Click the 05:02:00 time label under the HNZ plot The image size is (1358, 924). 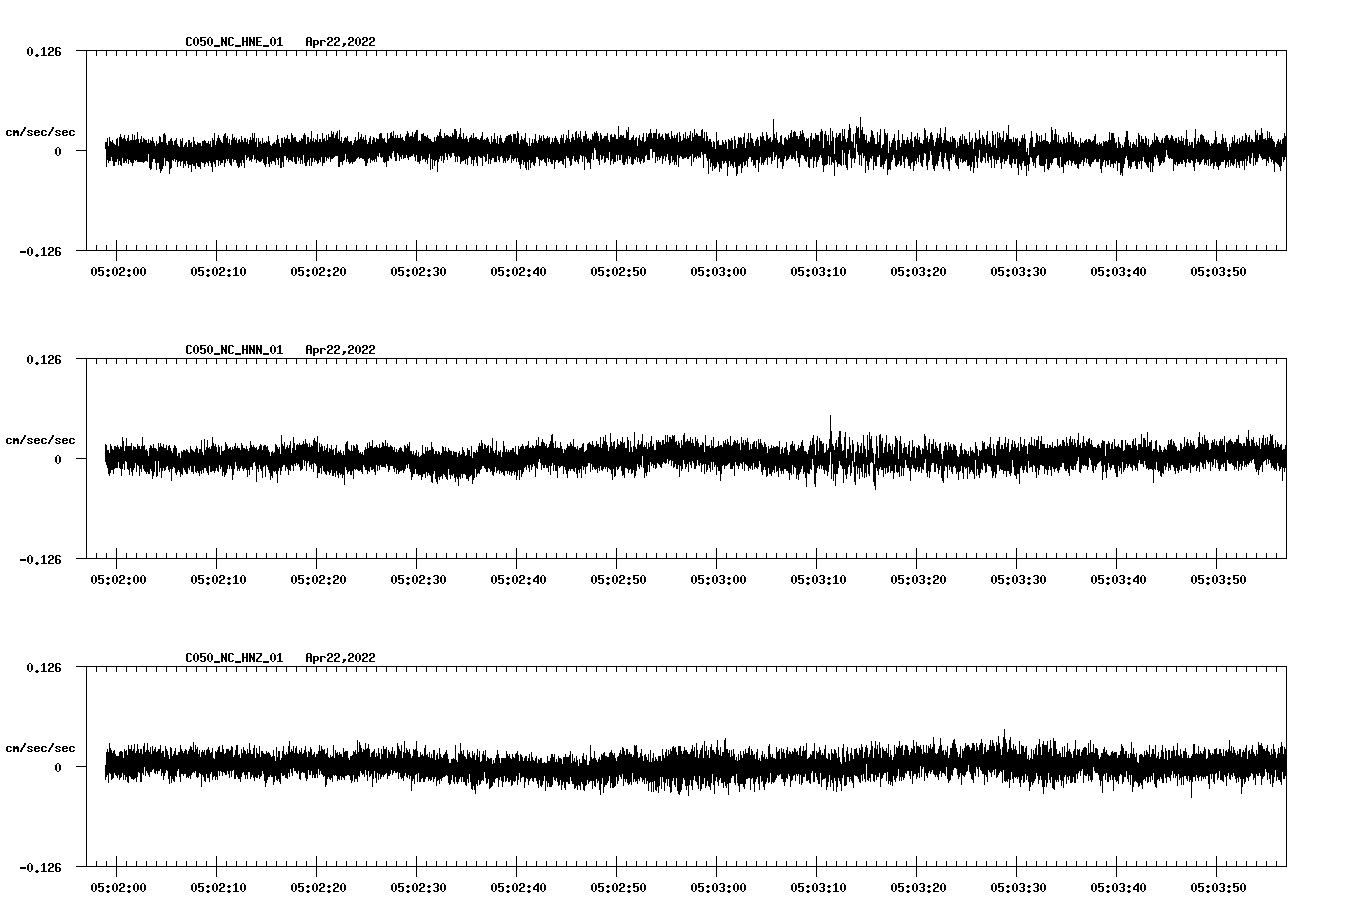point(118,887)
